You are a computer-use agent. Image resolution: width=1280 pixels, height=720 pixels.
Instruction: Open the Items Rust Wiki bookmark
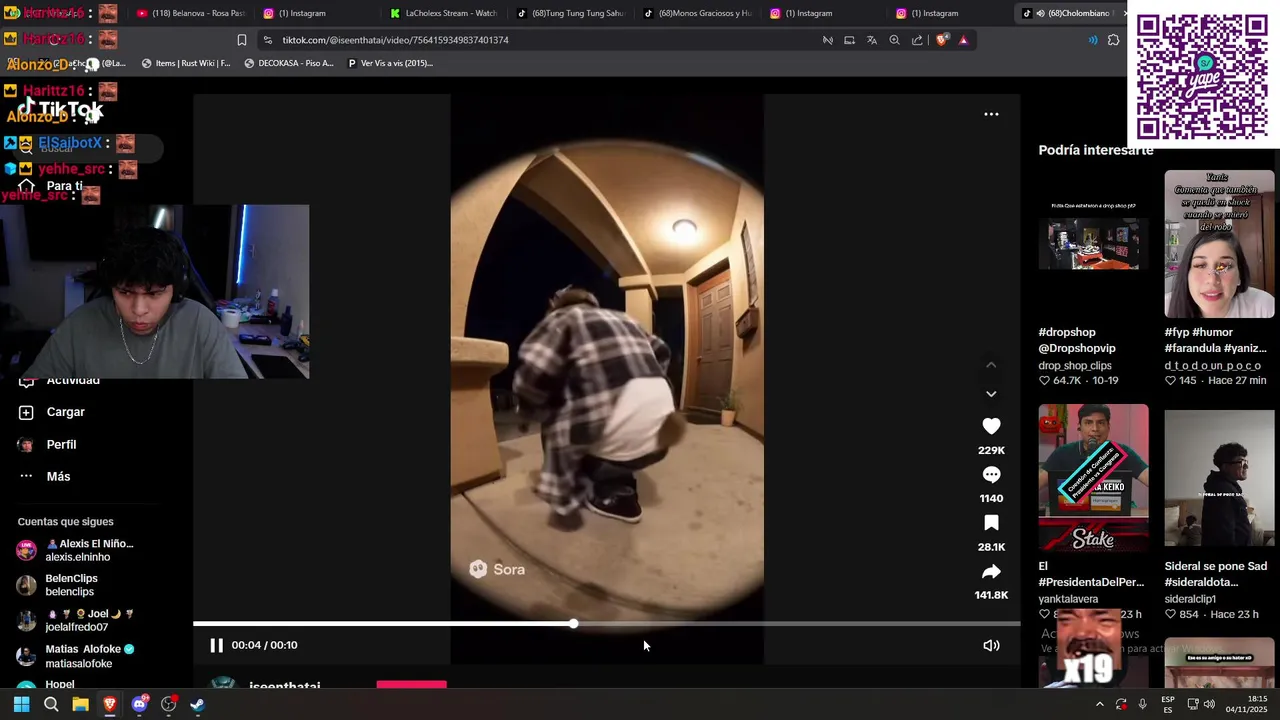point(185,63)
